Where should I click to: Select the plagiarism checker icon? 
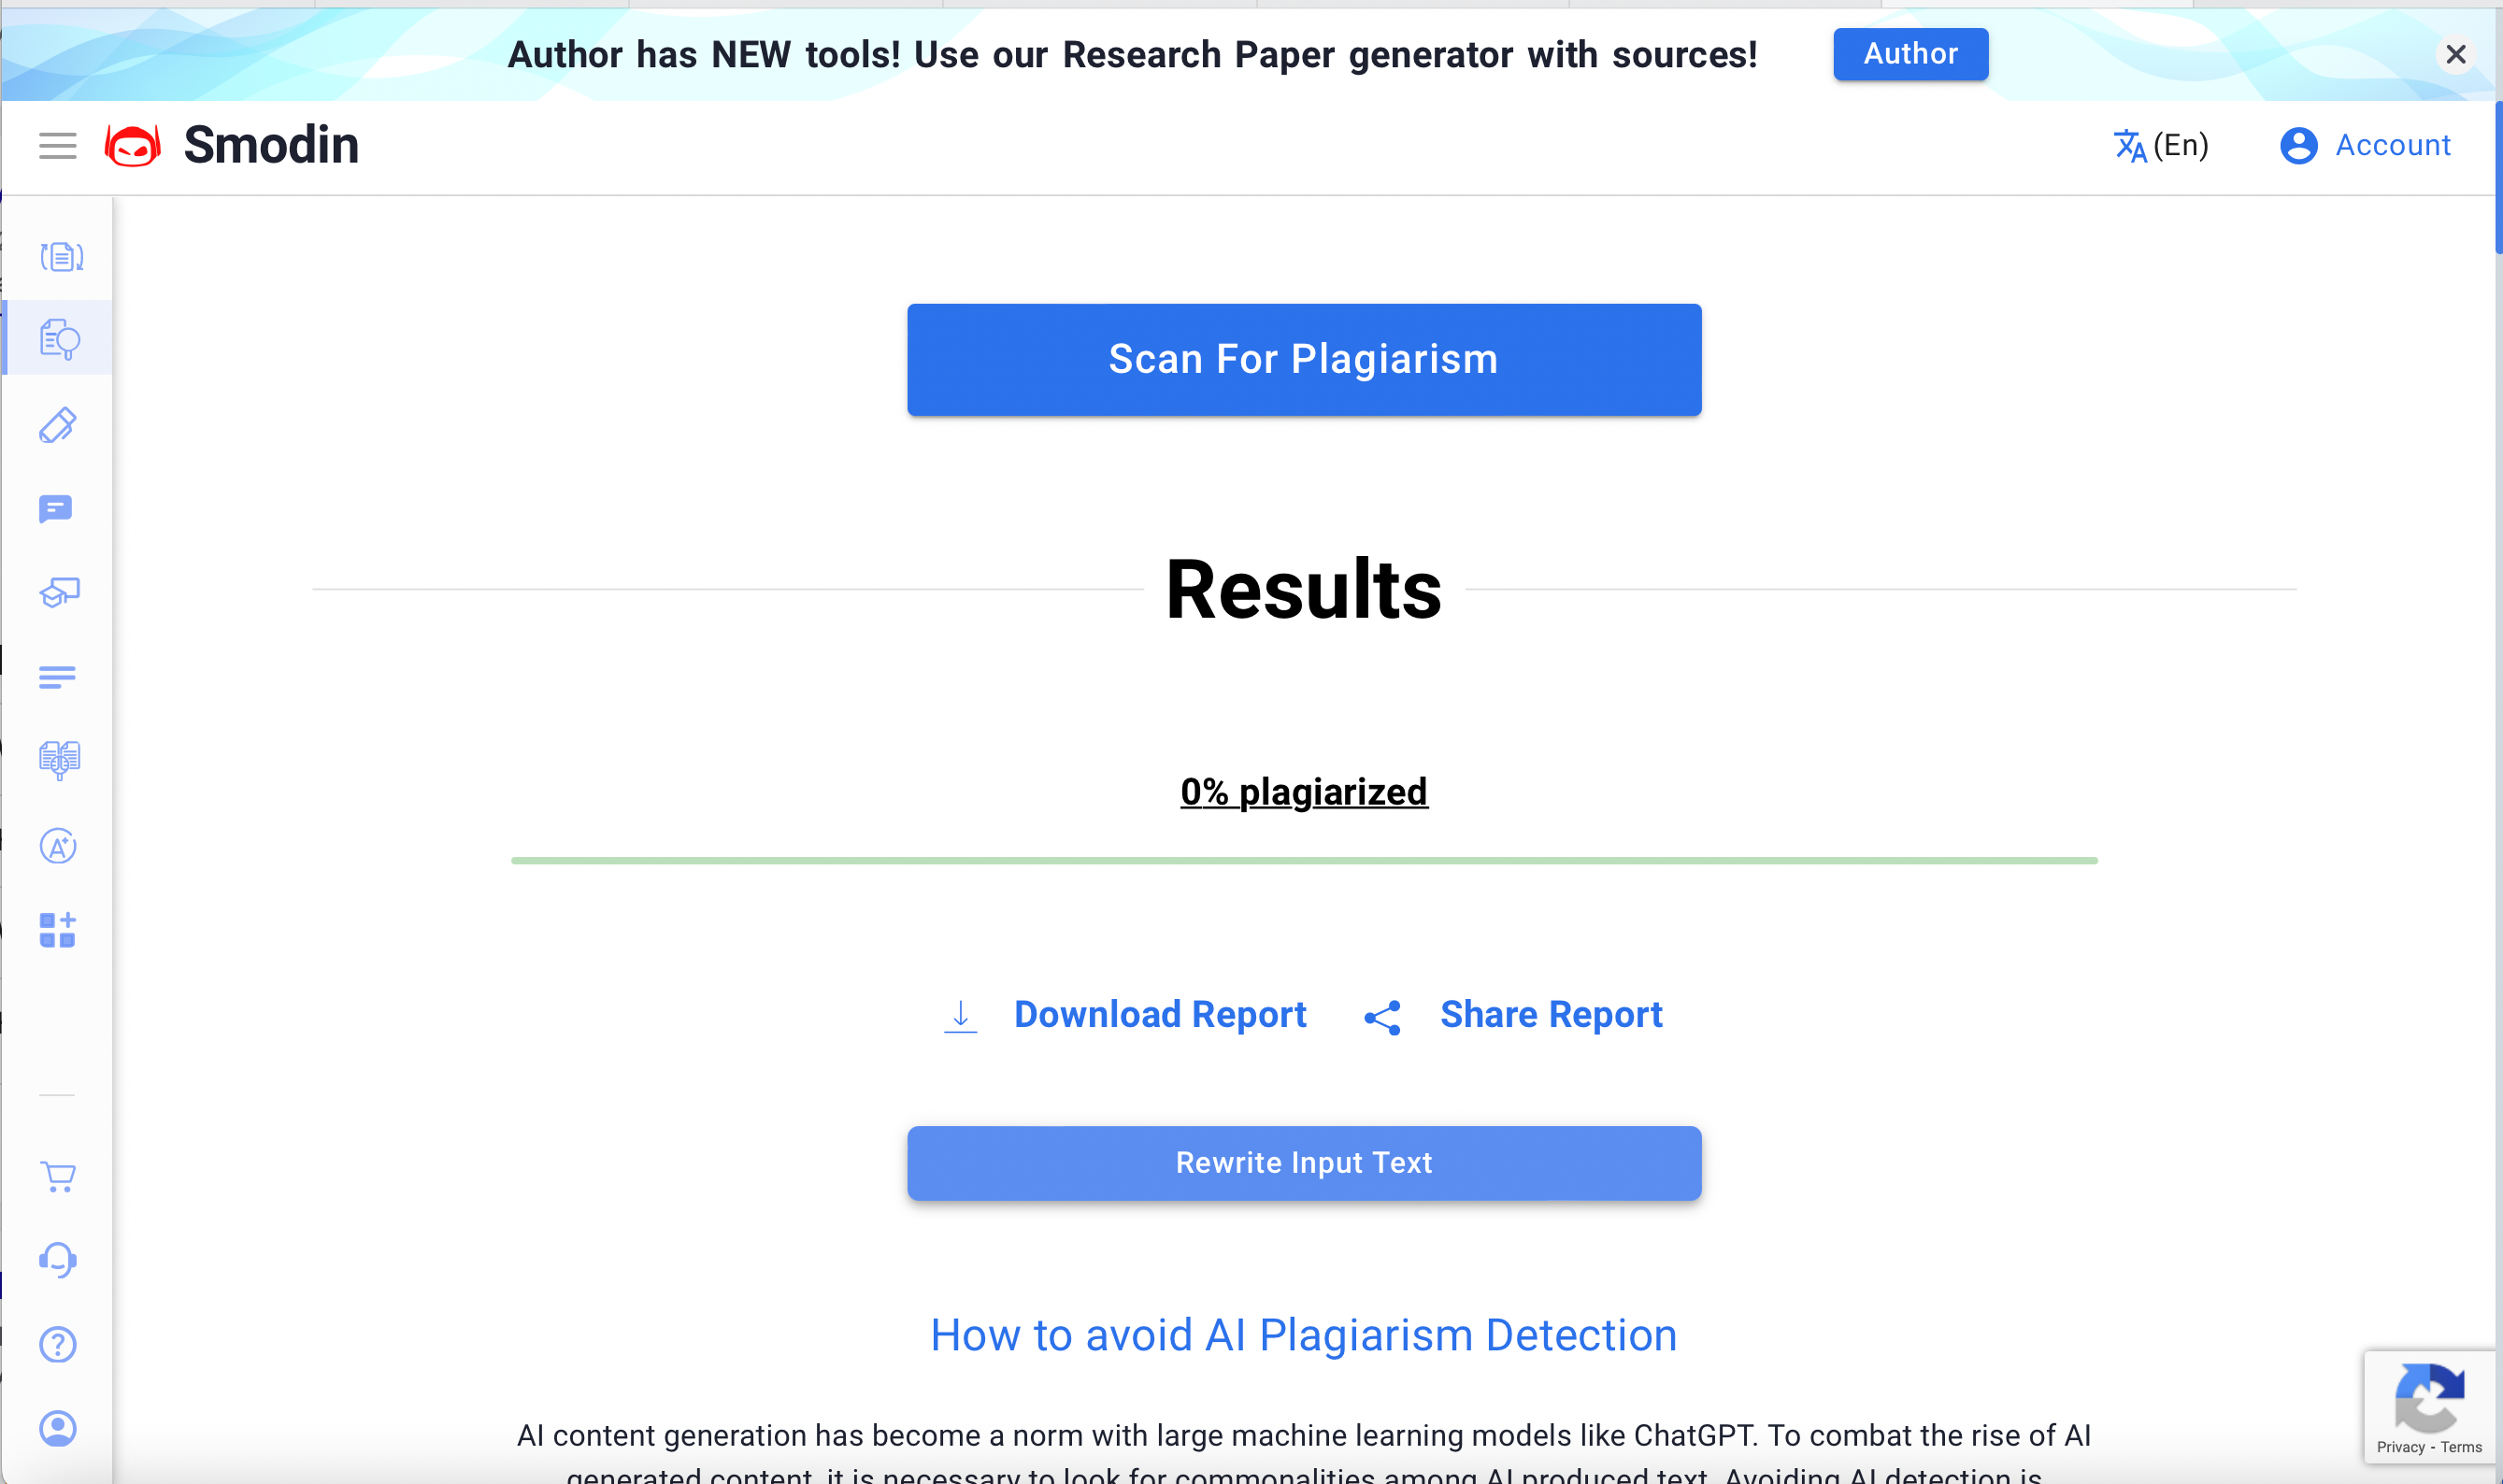60,341
